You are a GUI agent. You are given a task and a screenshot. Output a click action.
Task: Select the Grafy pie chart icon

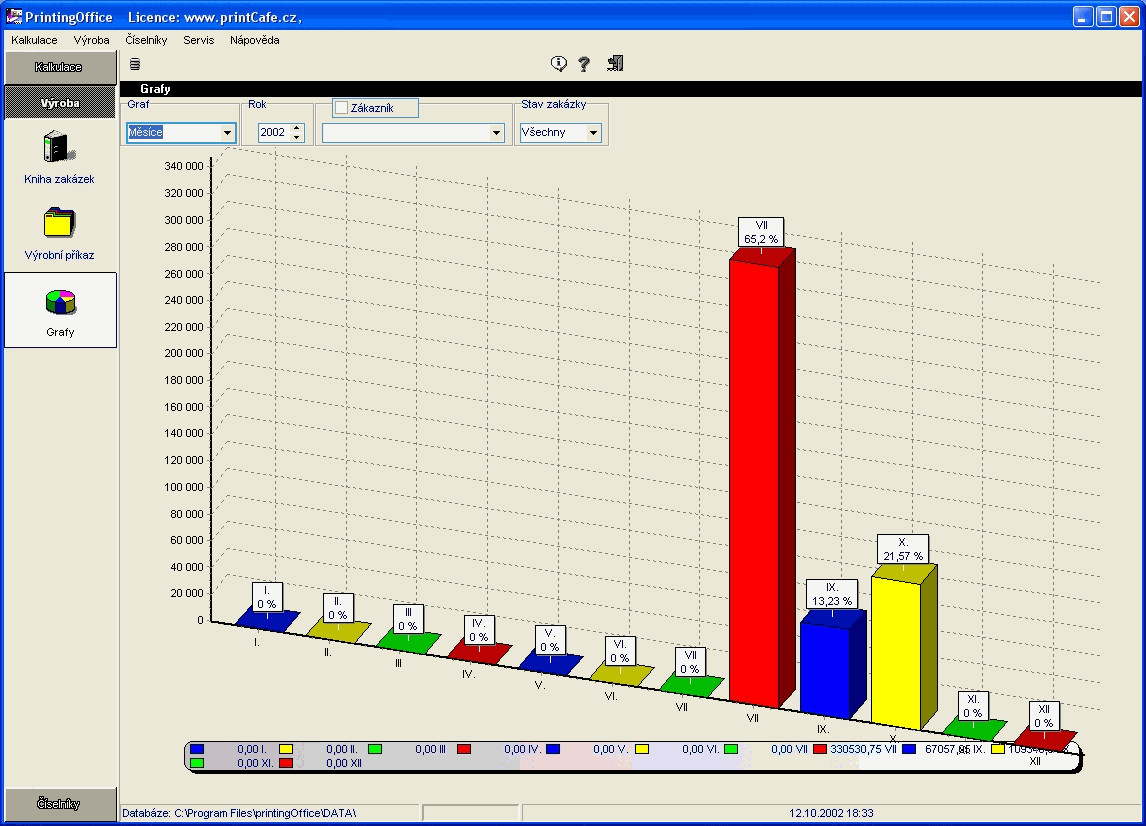[x=60, y=301]
